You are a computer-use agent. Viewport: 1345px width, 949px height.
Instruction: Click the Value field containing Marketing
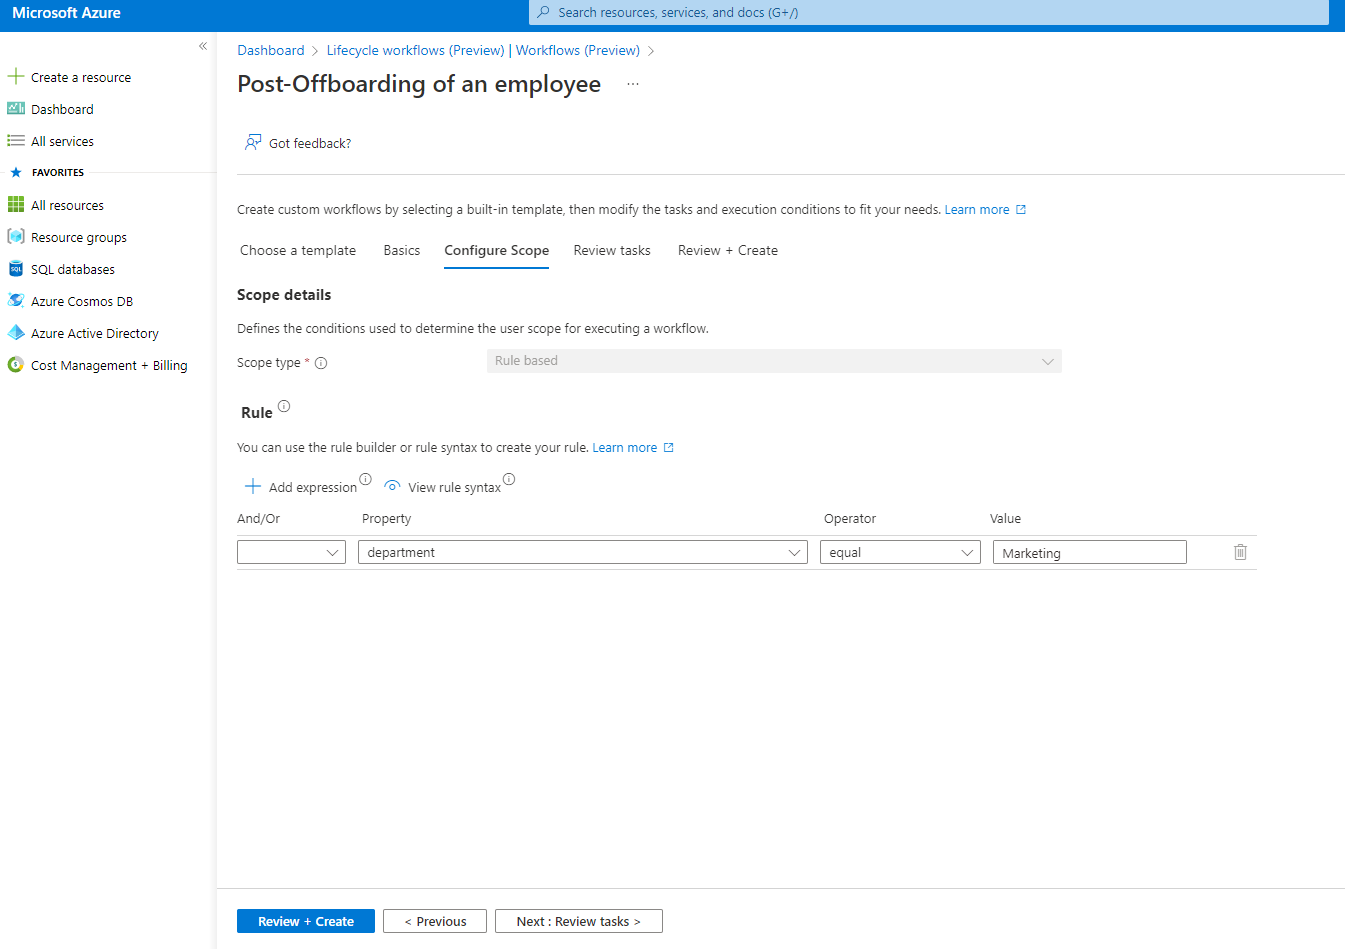point(1089,552)
